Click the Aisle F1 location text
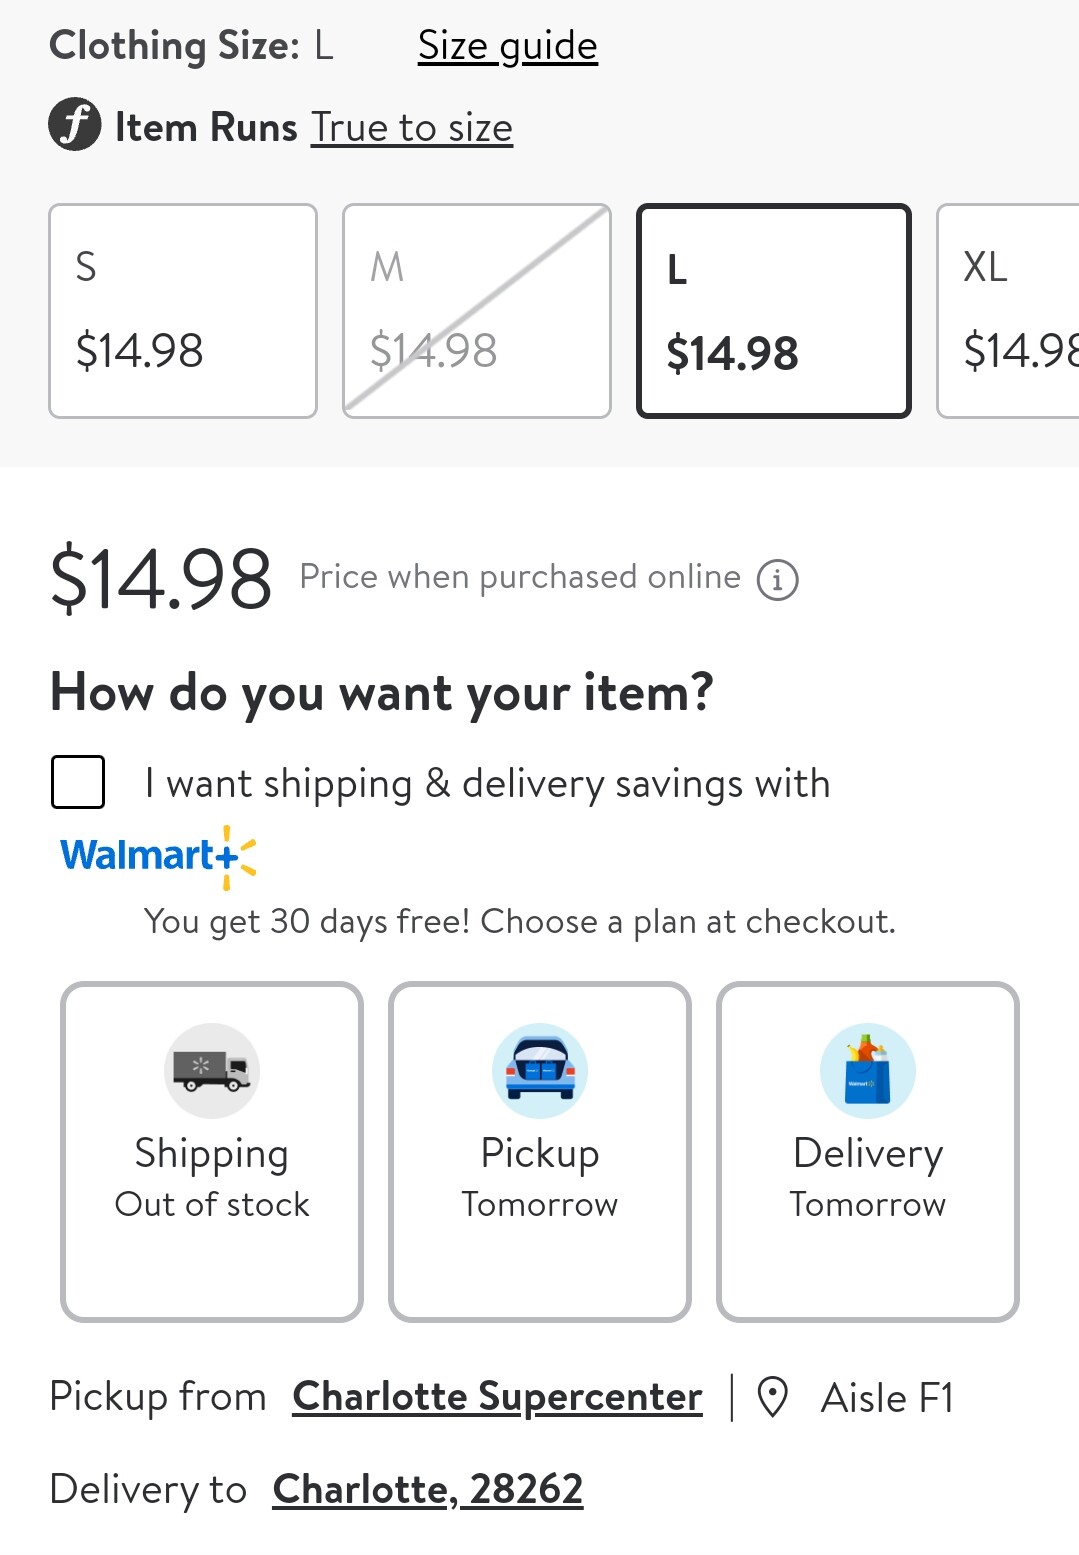The height and width of the screenshot is (1555, 1079). coord(888,1398)
